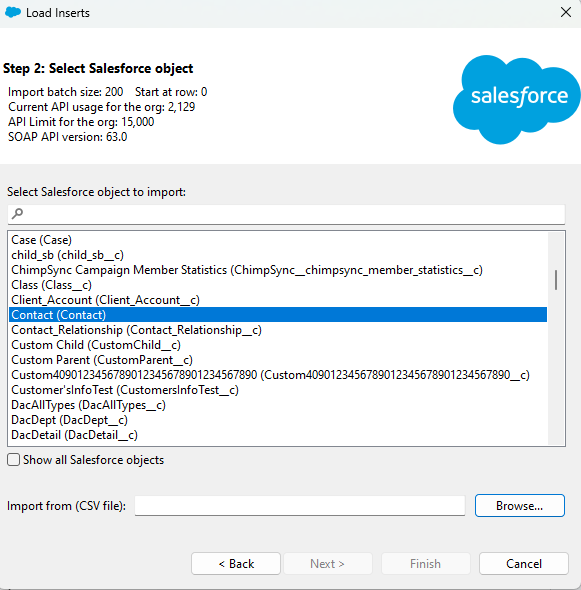Close the Load Inserts dialog
The image size is (581, 590).
pos(566,12)
